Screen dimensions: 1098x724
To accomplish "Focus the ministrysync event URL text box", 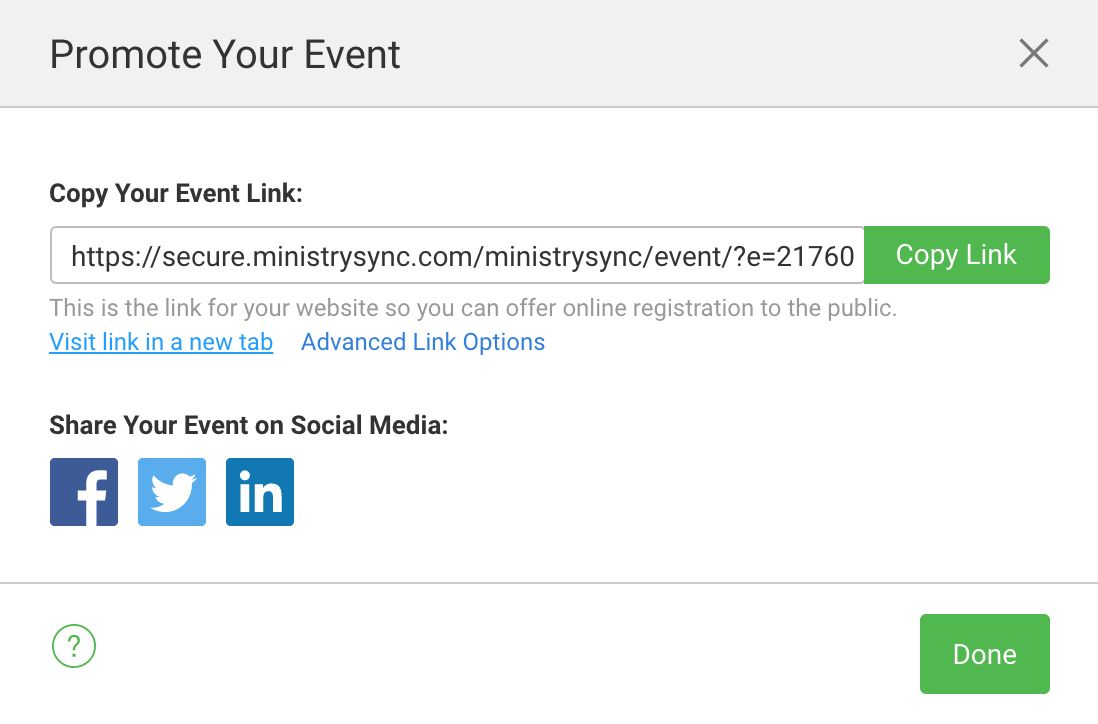I will tap(457, 256).
